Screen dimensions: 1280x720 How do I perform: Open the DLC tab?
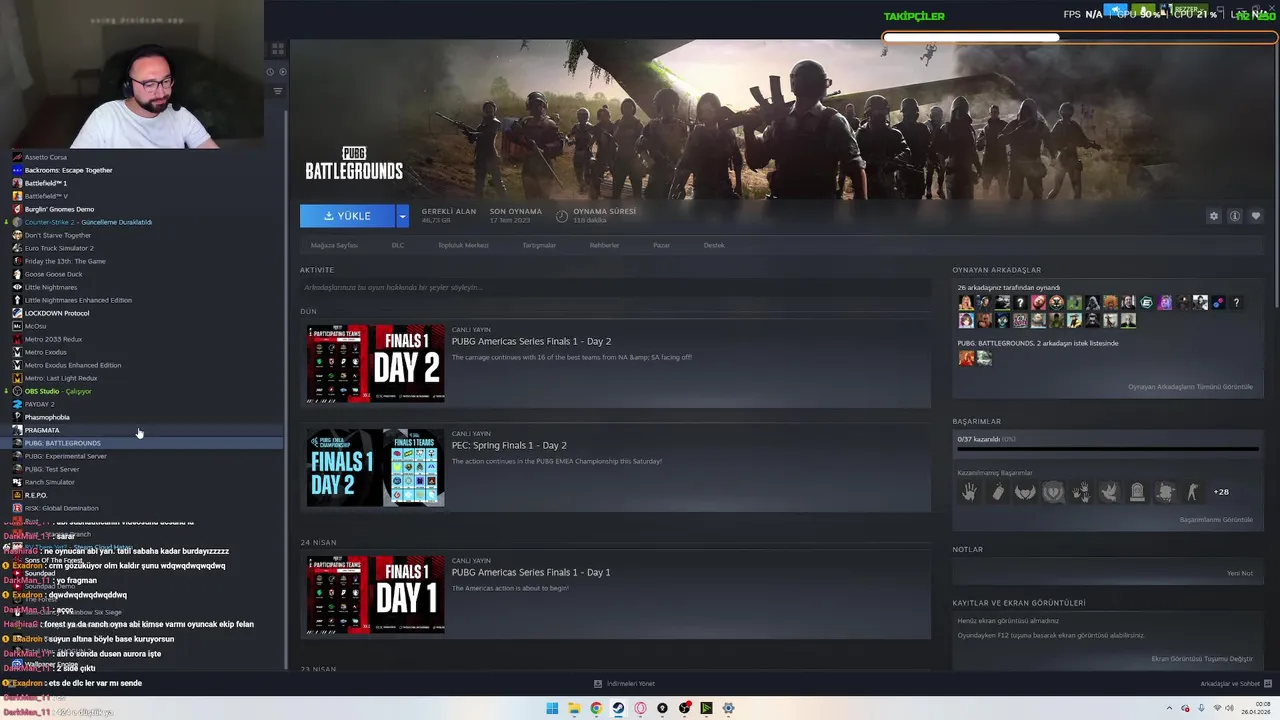[398, 245]
